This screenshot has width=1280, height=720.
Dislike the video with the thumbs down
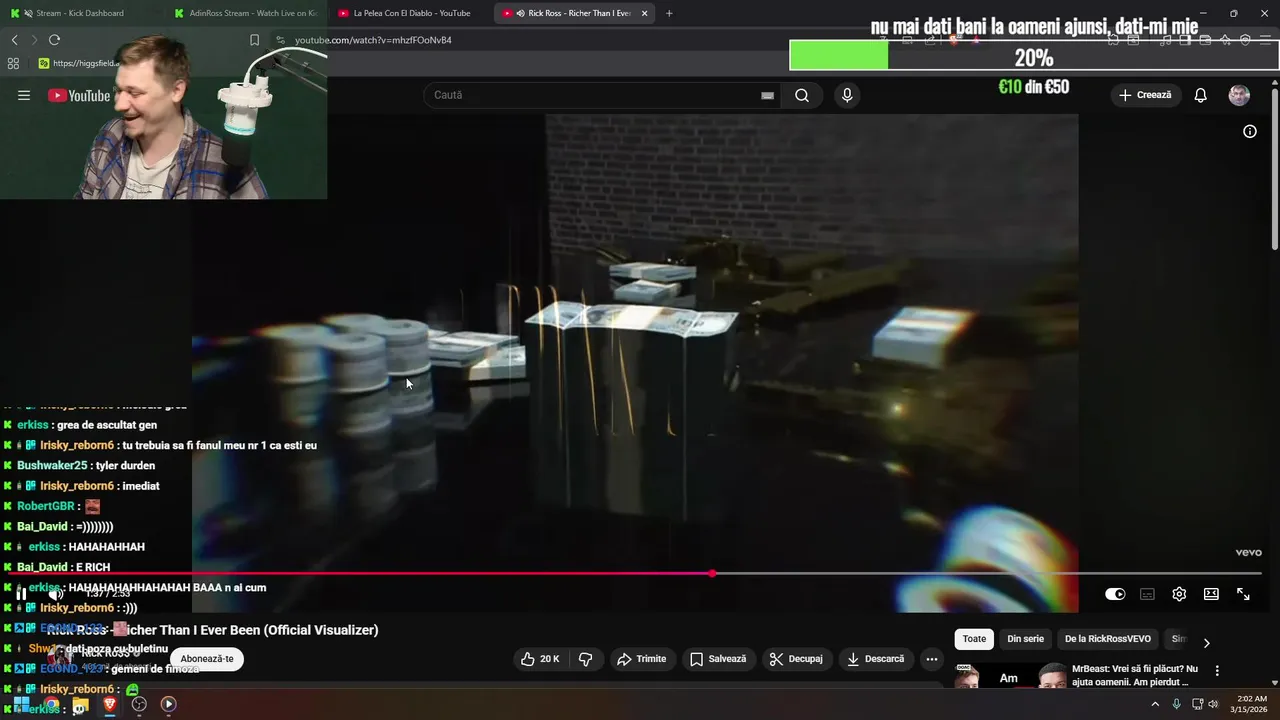[586, 659]
